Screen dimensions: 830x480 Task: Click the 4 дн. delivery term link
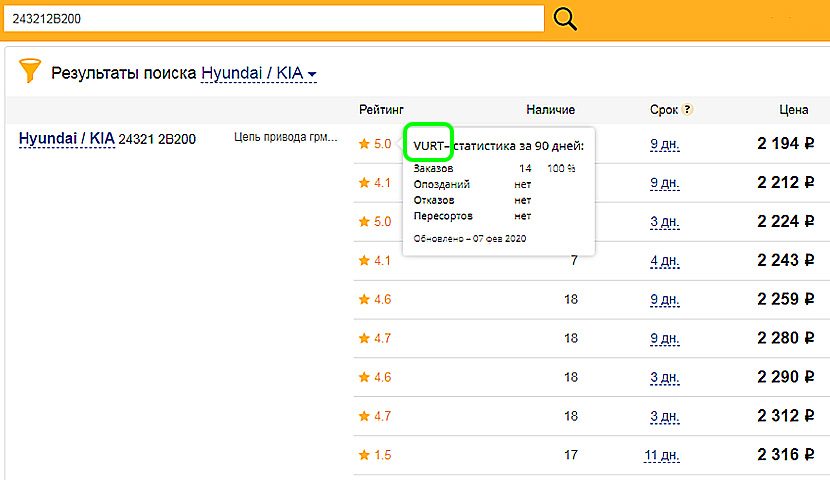coord(664,260)
